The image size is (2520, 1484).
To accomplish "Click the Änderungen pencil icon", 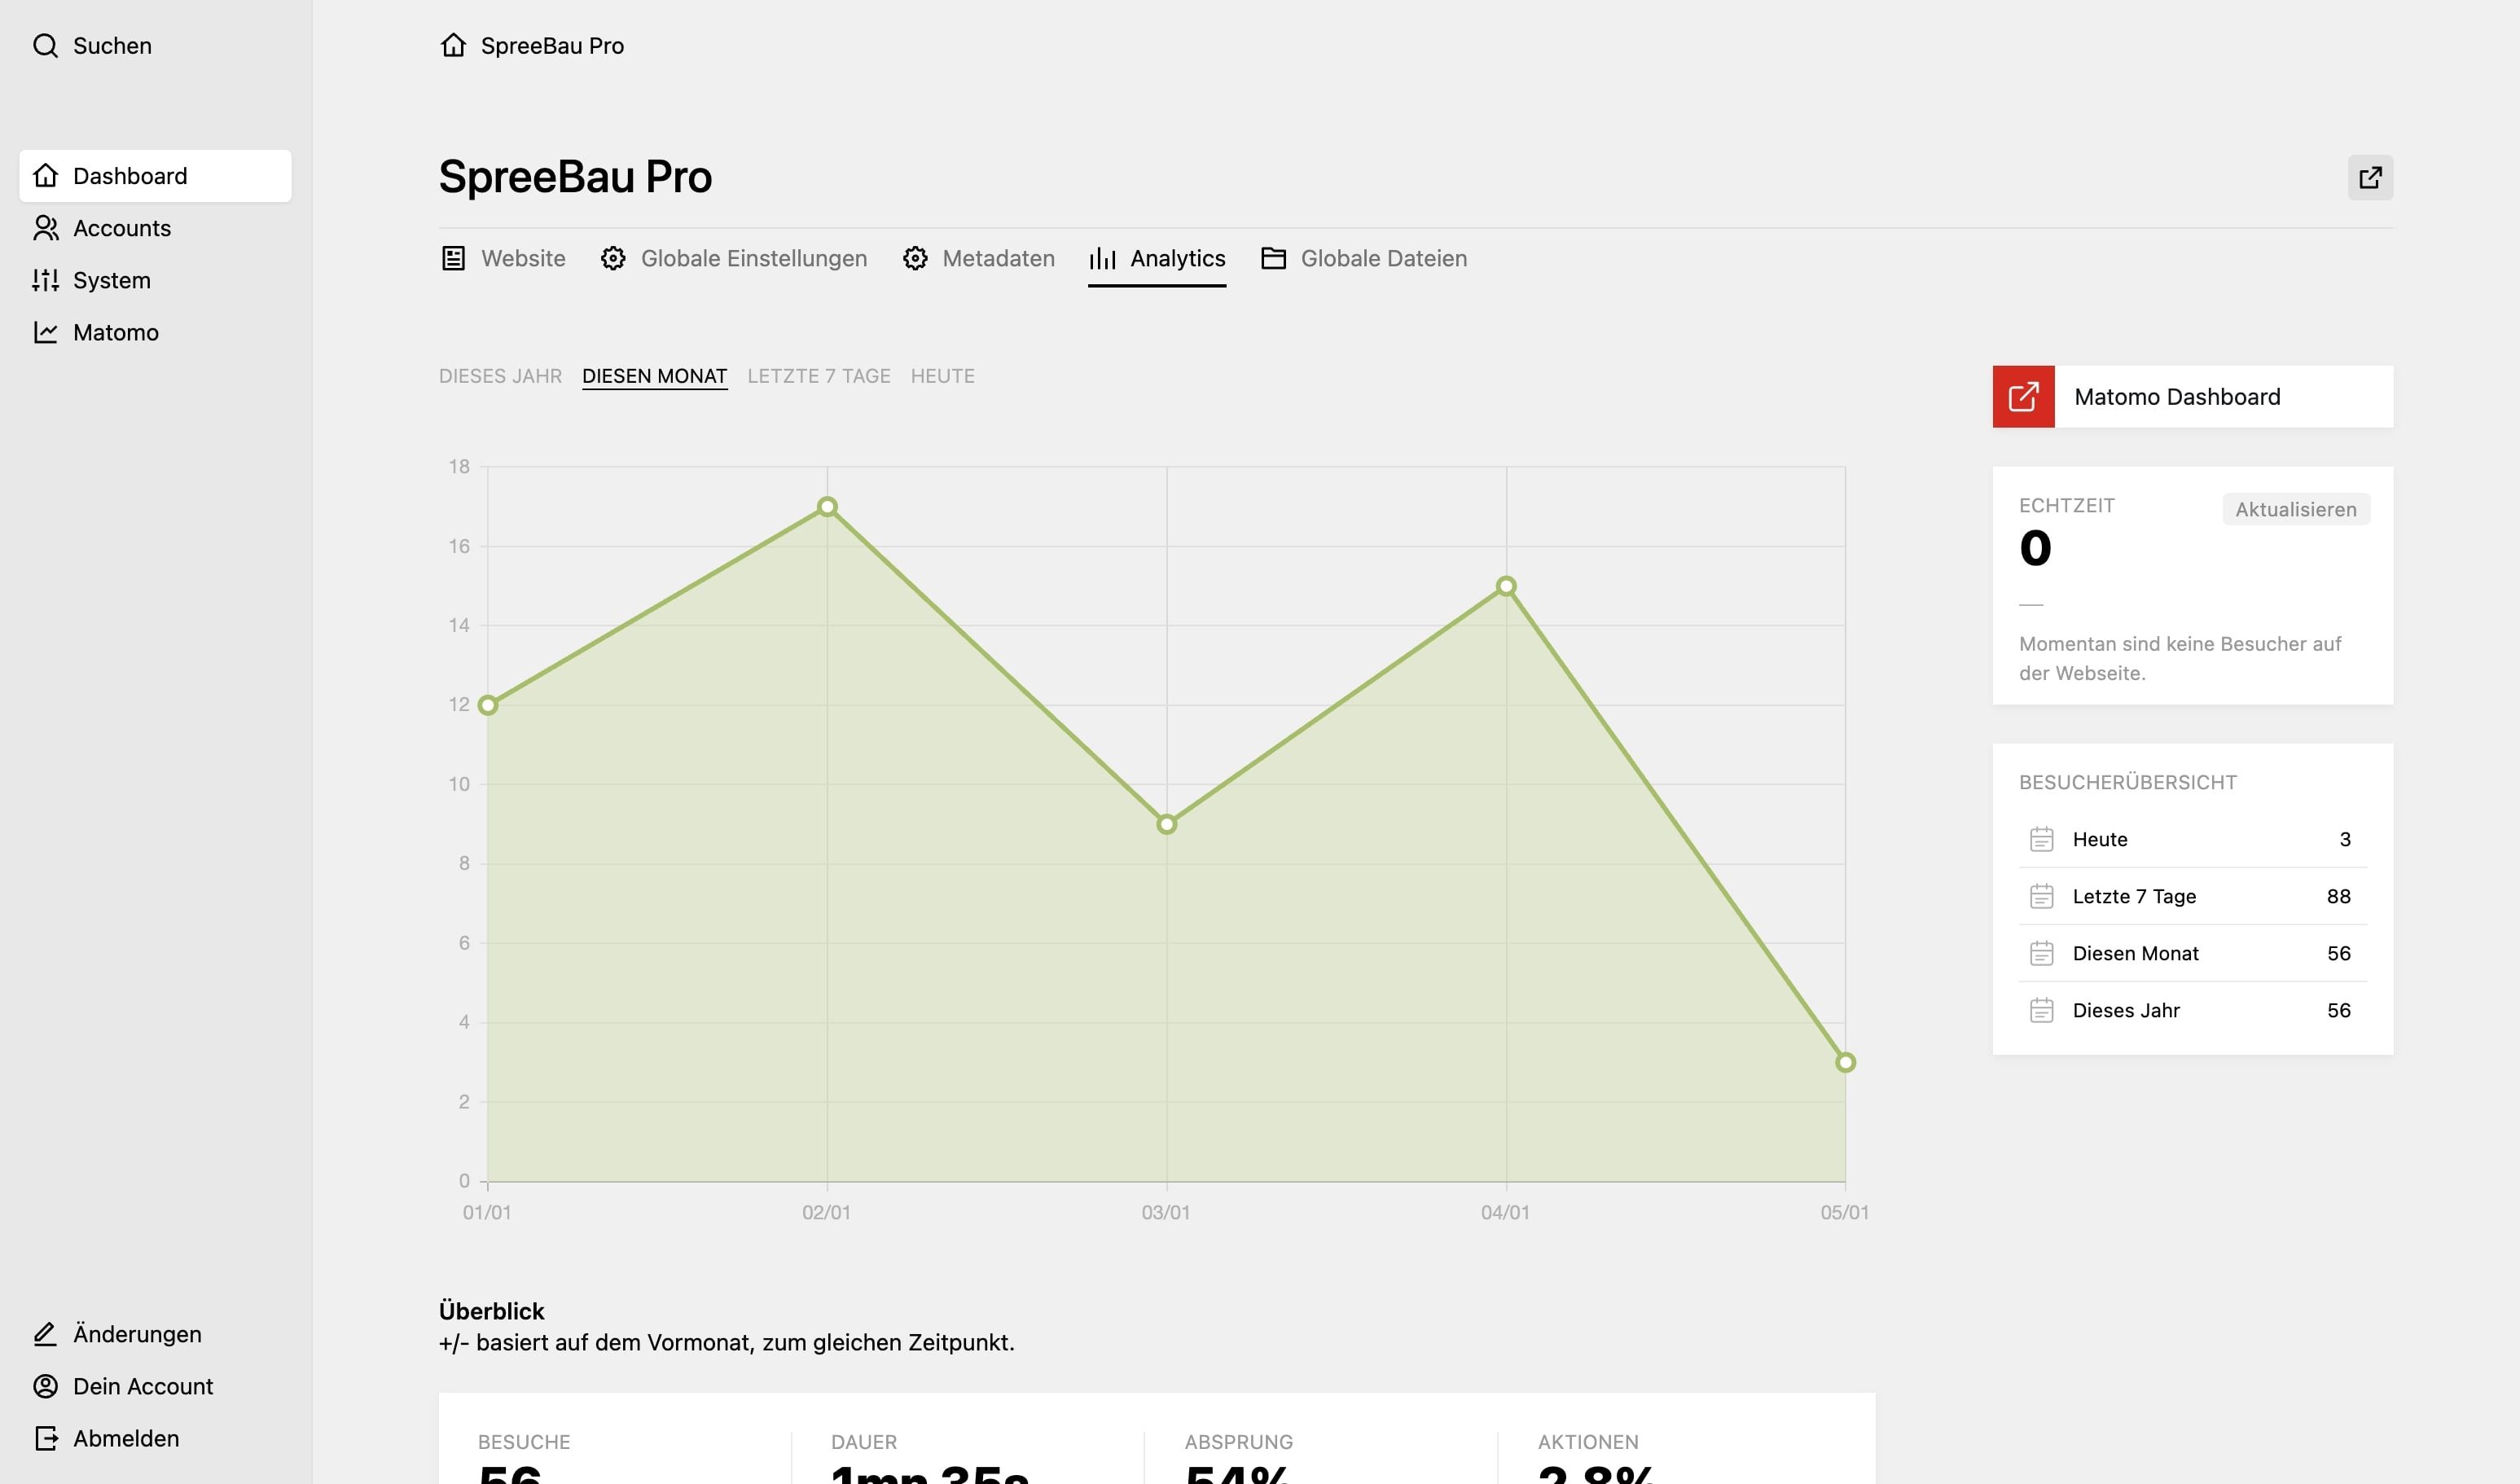I will point(45,1334).
